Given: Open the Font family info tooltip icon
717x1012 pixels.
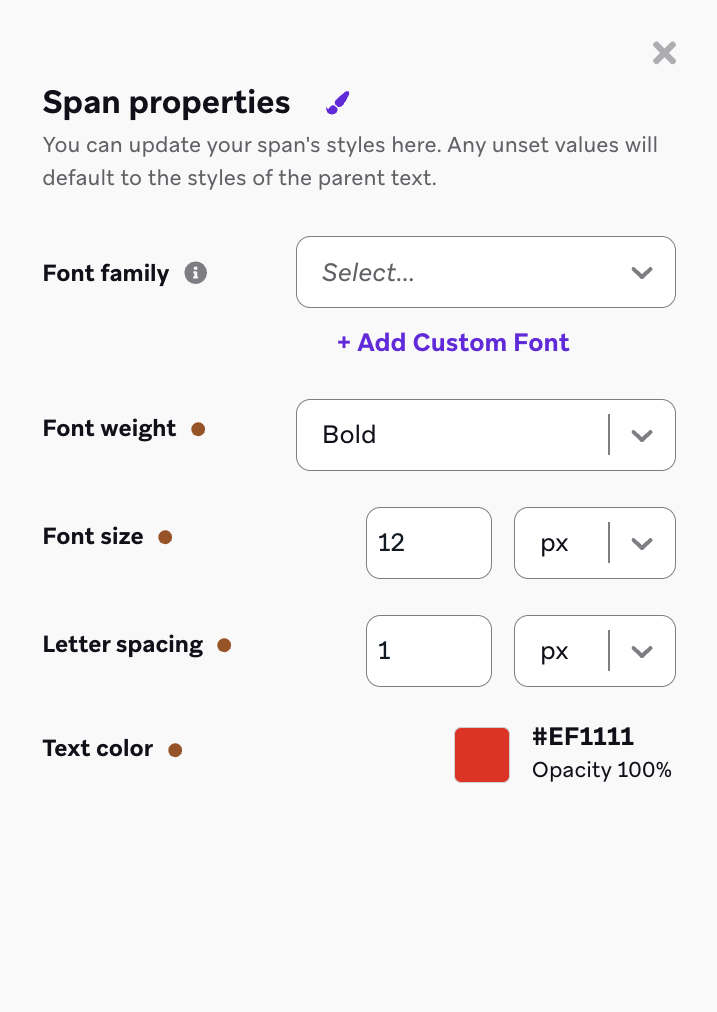Looking at the screenshot, I should tap(197, 272).
